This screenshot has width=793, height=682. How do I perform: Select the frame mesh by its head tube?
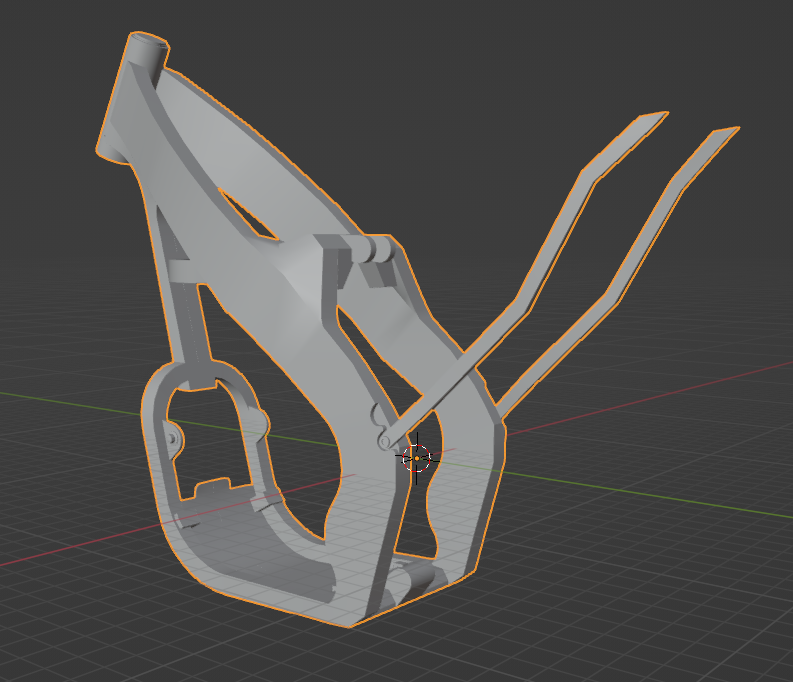(x=133, y=99)
